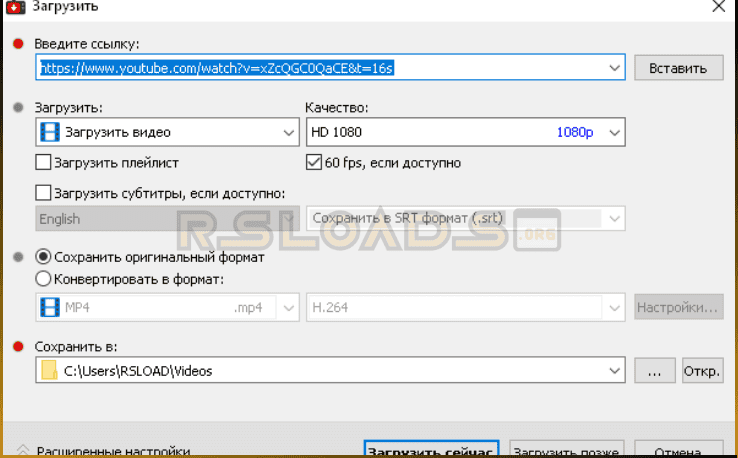Open the H.264 codec dropdown
This screenshot has width=738, height=458.
pyautogui.click(x=465, y=307)
